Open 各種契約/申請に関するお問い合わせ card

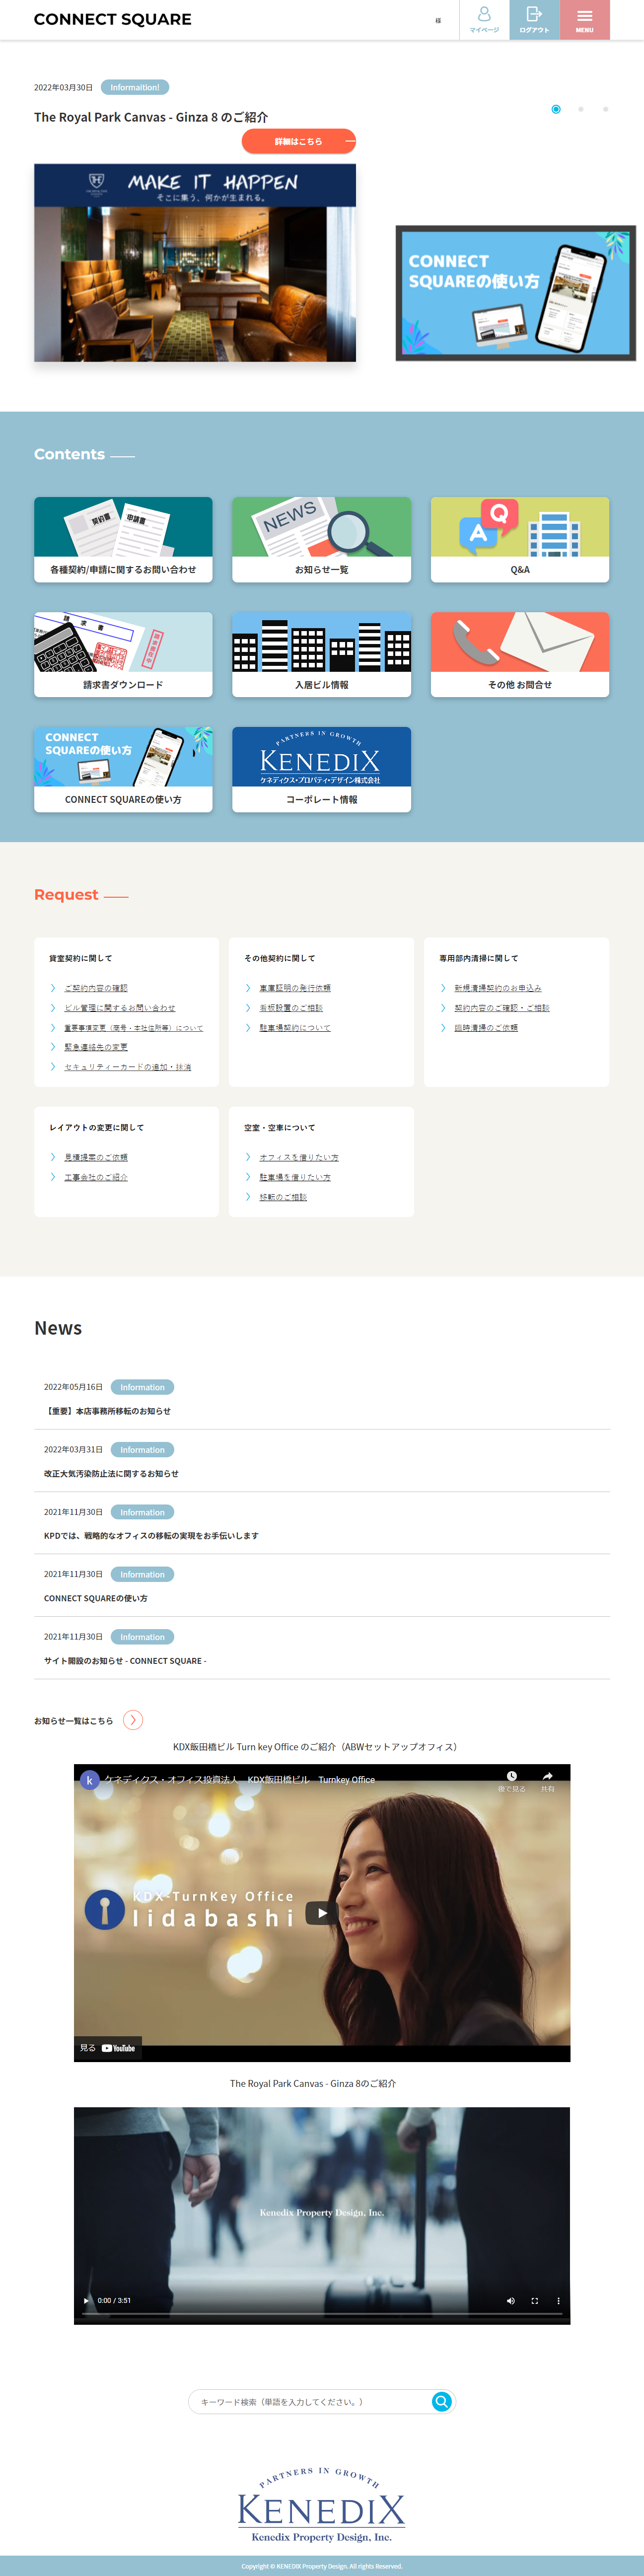pyautogui.click(x=123, y=539)
